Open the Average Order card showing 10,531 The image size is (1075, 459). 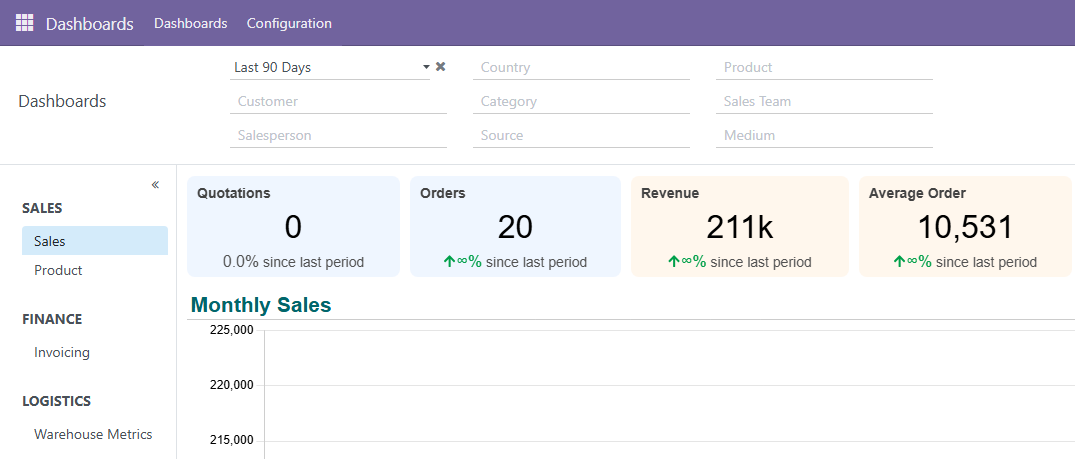pyautogui.click(x=965, y=226)
